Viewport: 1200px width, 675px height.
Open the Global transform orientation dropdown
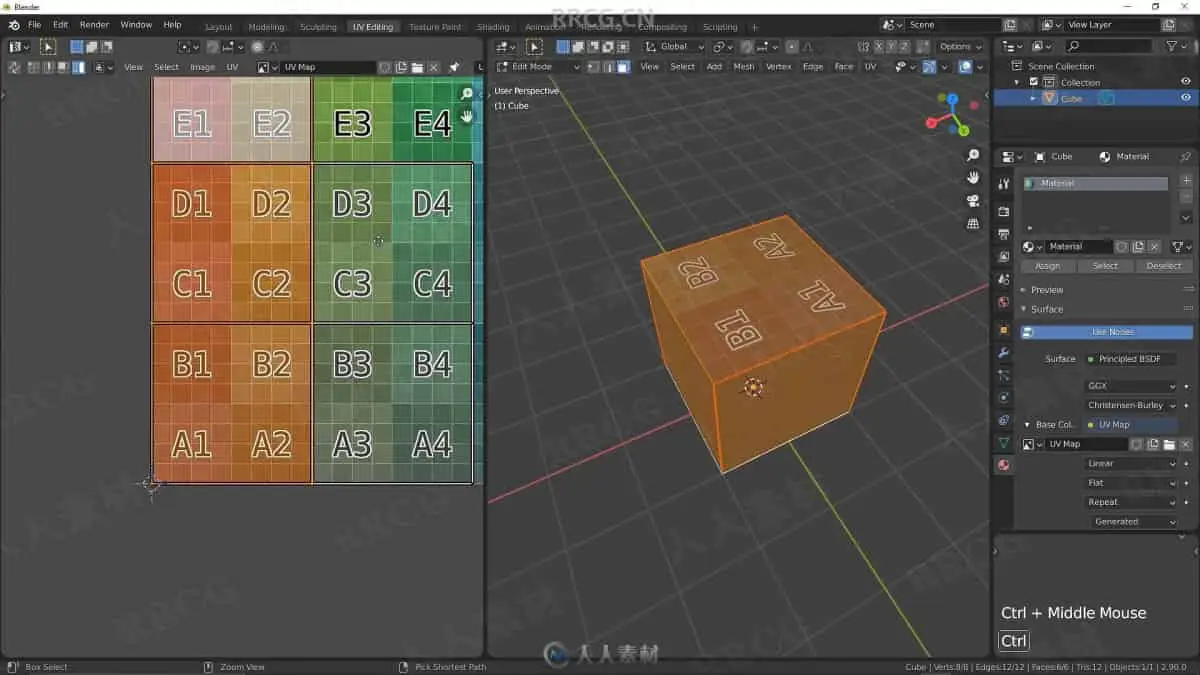(675, 47)
